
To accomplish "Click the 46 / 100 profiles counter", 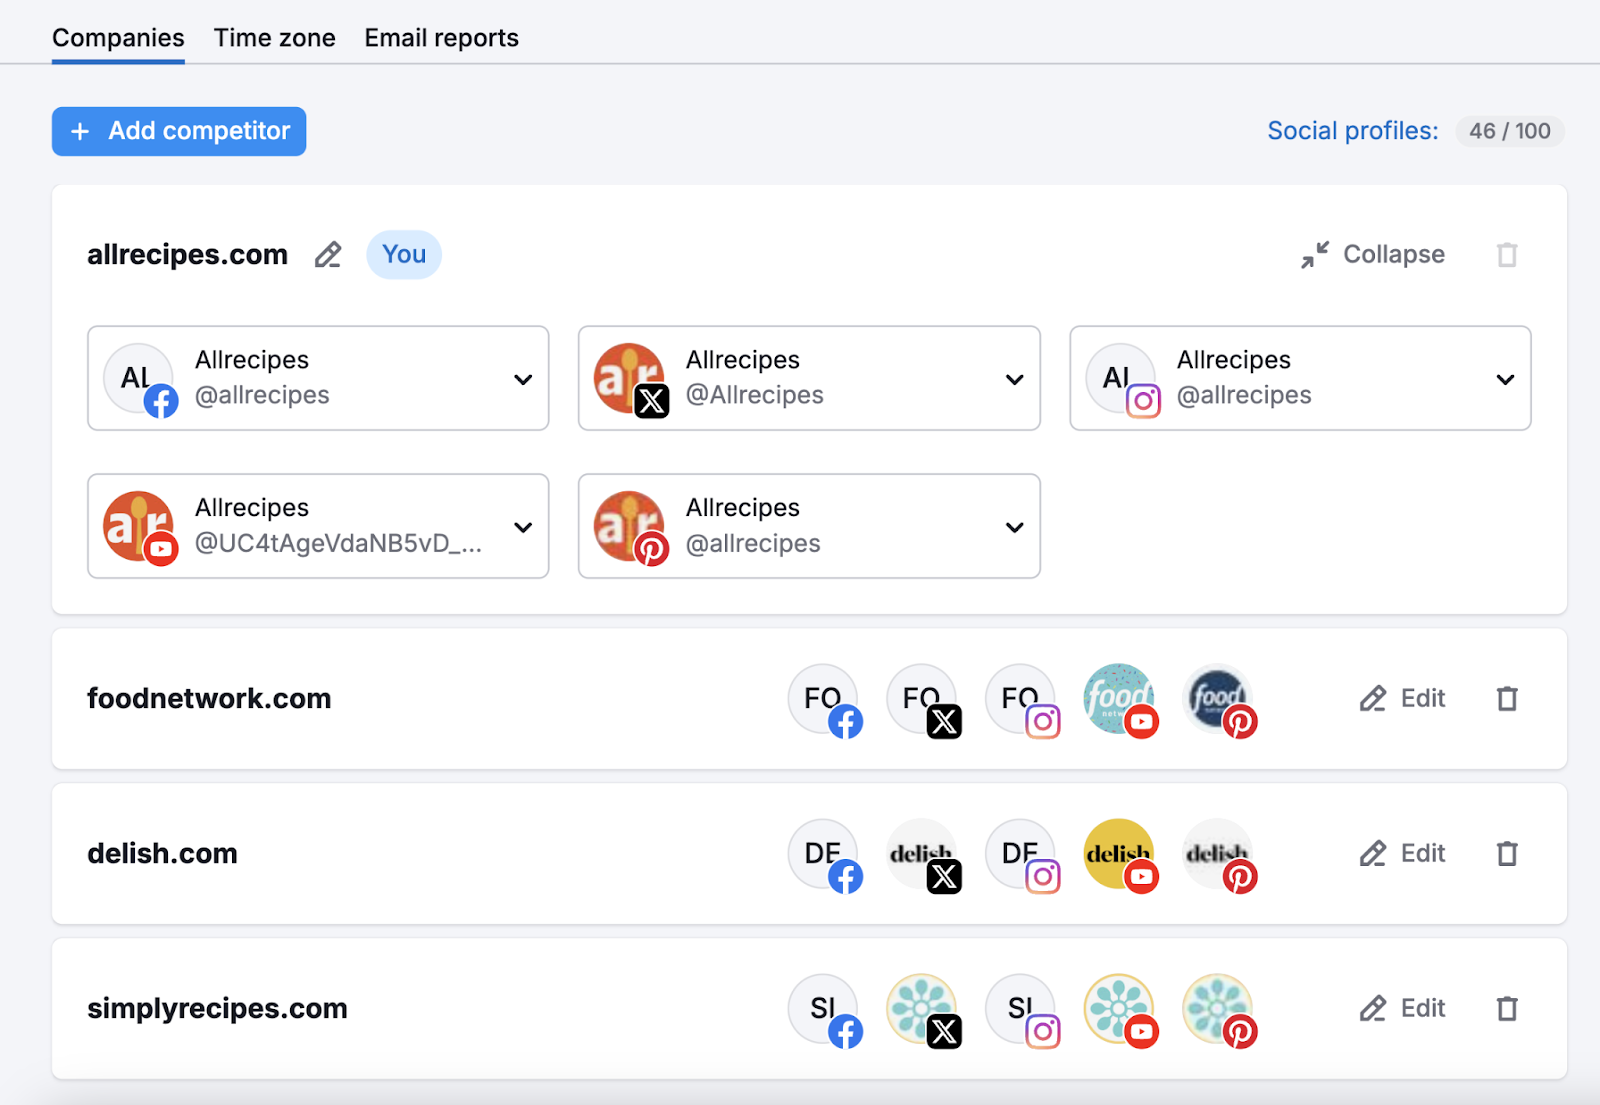I will (x=1510, y=131).
